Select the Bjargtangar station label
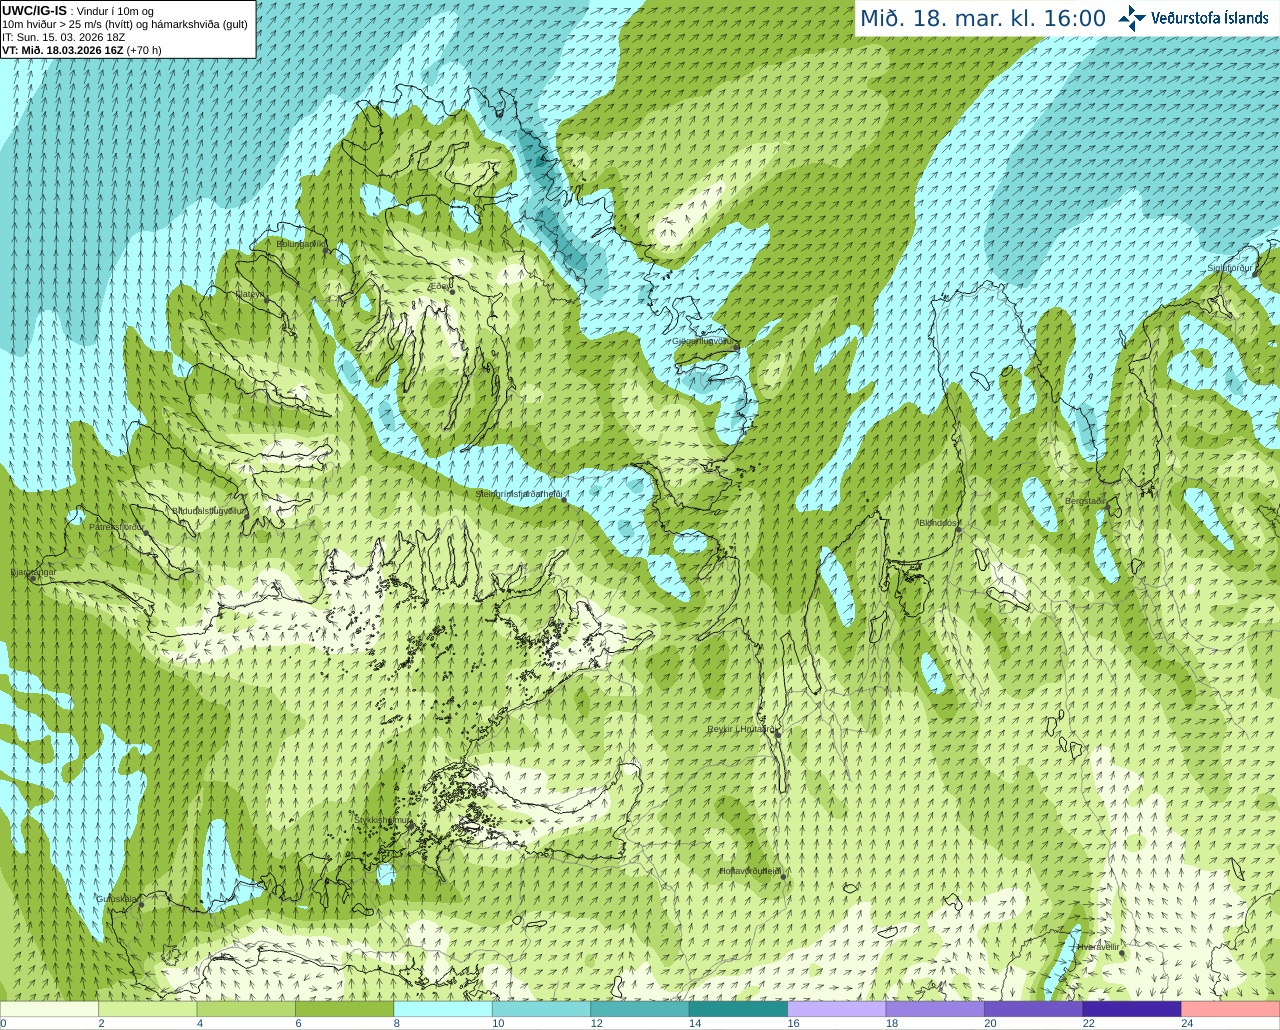This screenshot has width=1280, height=1030. 33,572
